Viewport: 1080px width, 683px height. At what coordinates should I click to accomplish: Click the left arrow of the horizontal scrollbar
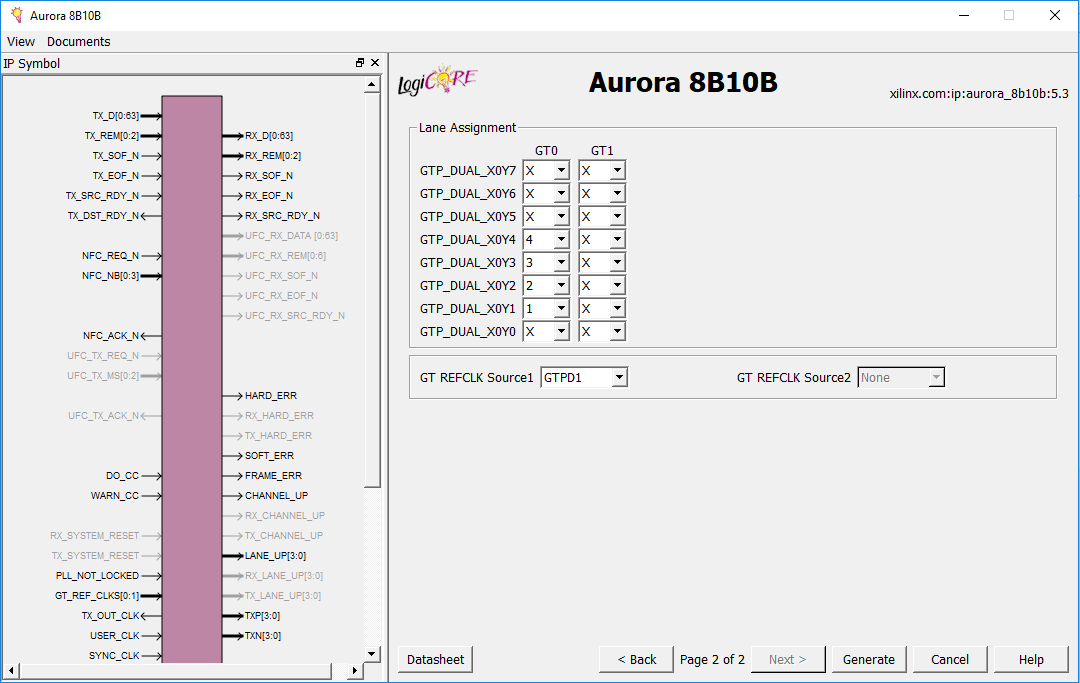(9, 671)
